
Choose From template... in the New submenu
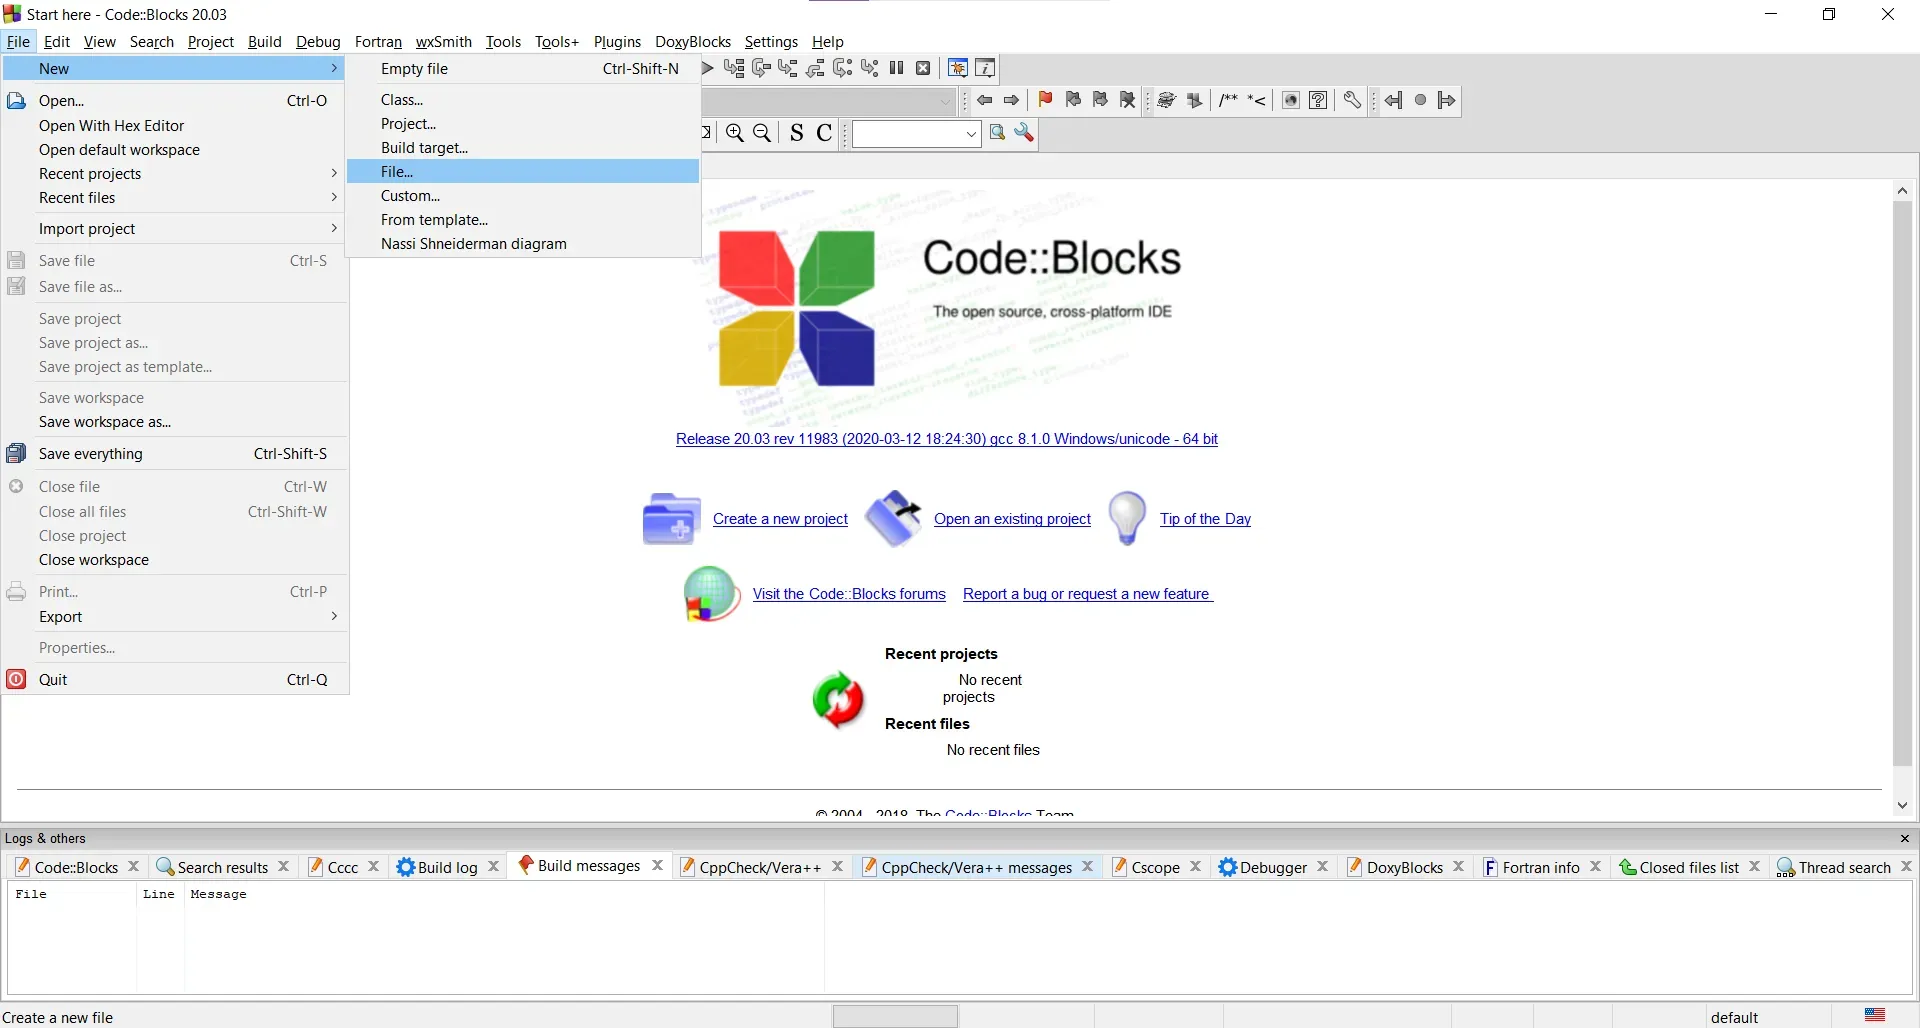click(523, 219)
